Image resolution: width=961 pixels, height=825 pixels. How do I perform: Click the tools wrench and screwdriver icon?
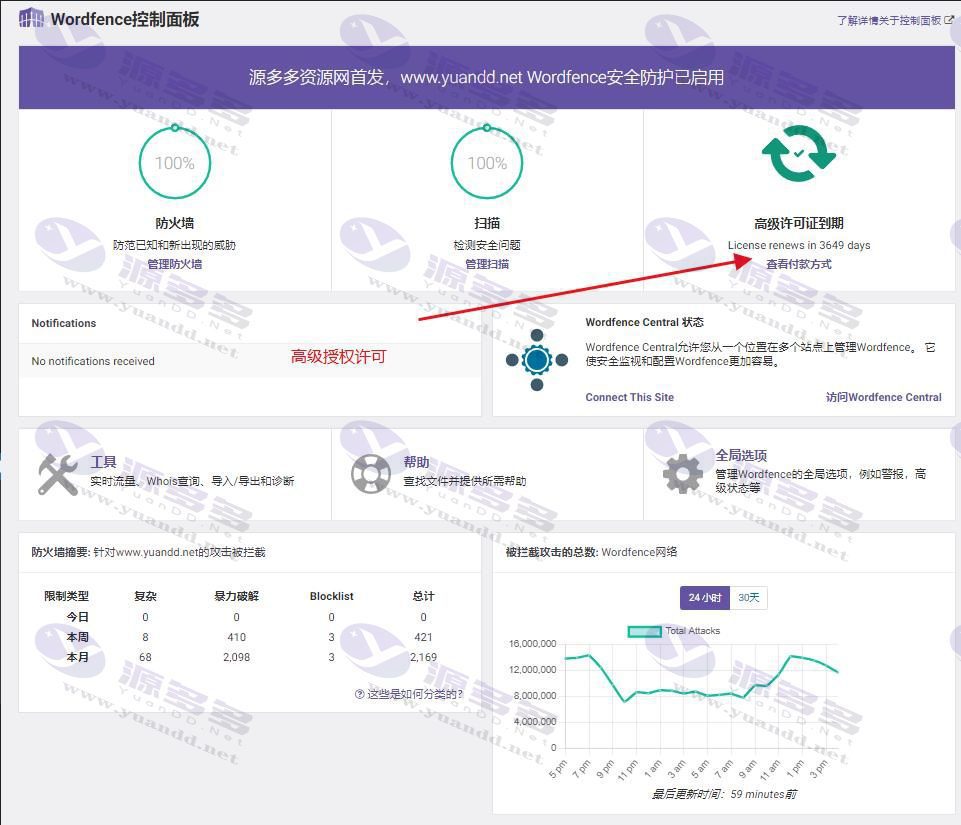[58, 474]
